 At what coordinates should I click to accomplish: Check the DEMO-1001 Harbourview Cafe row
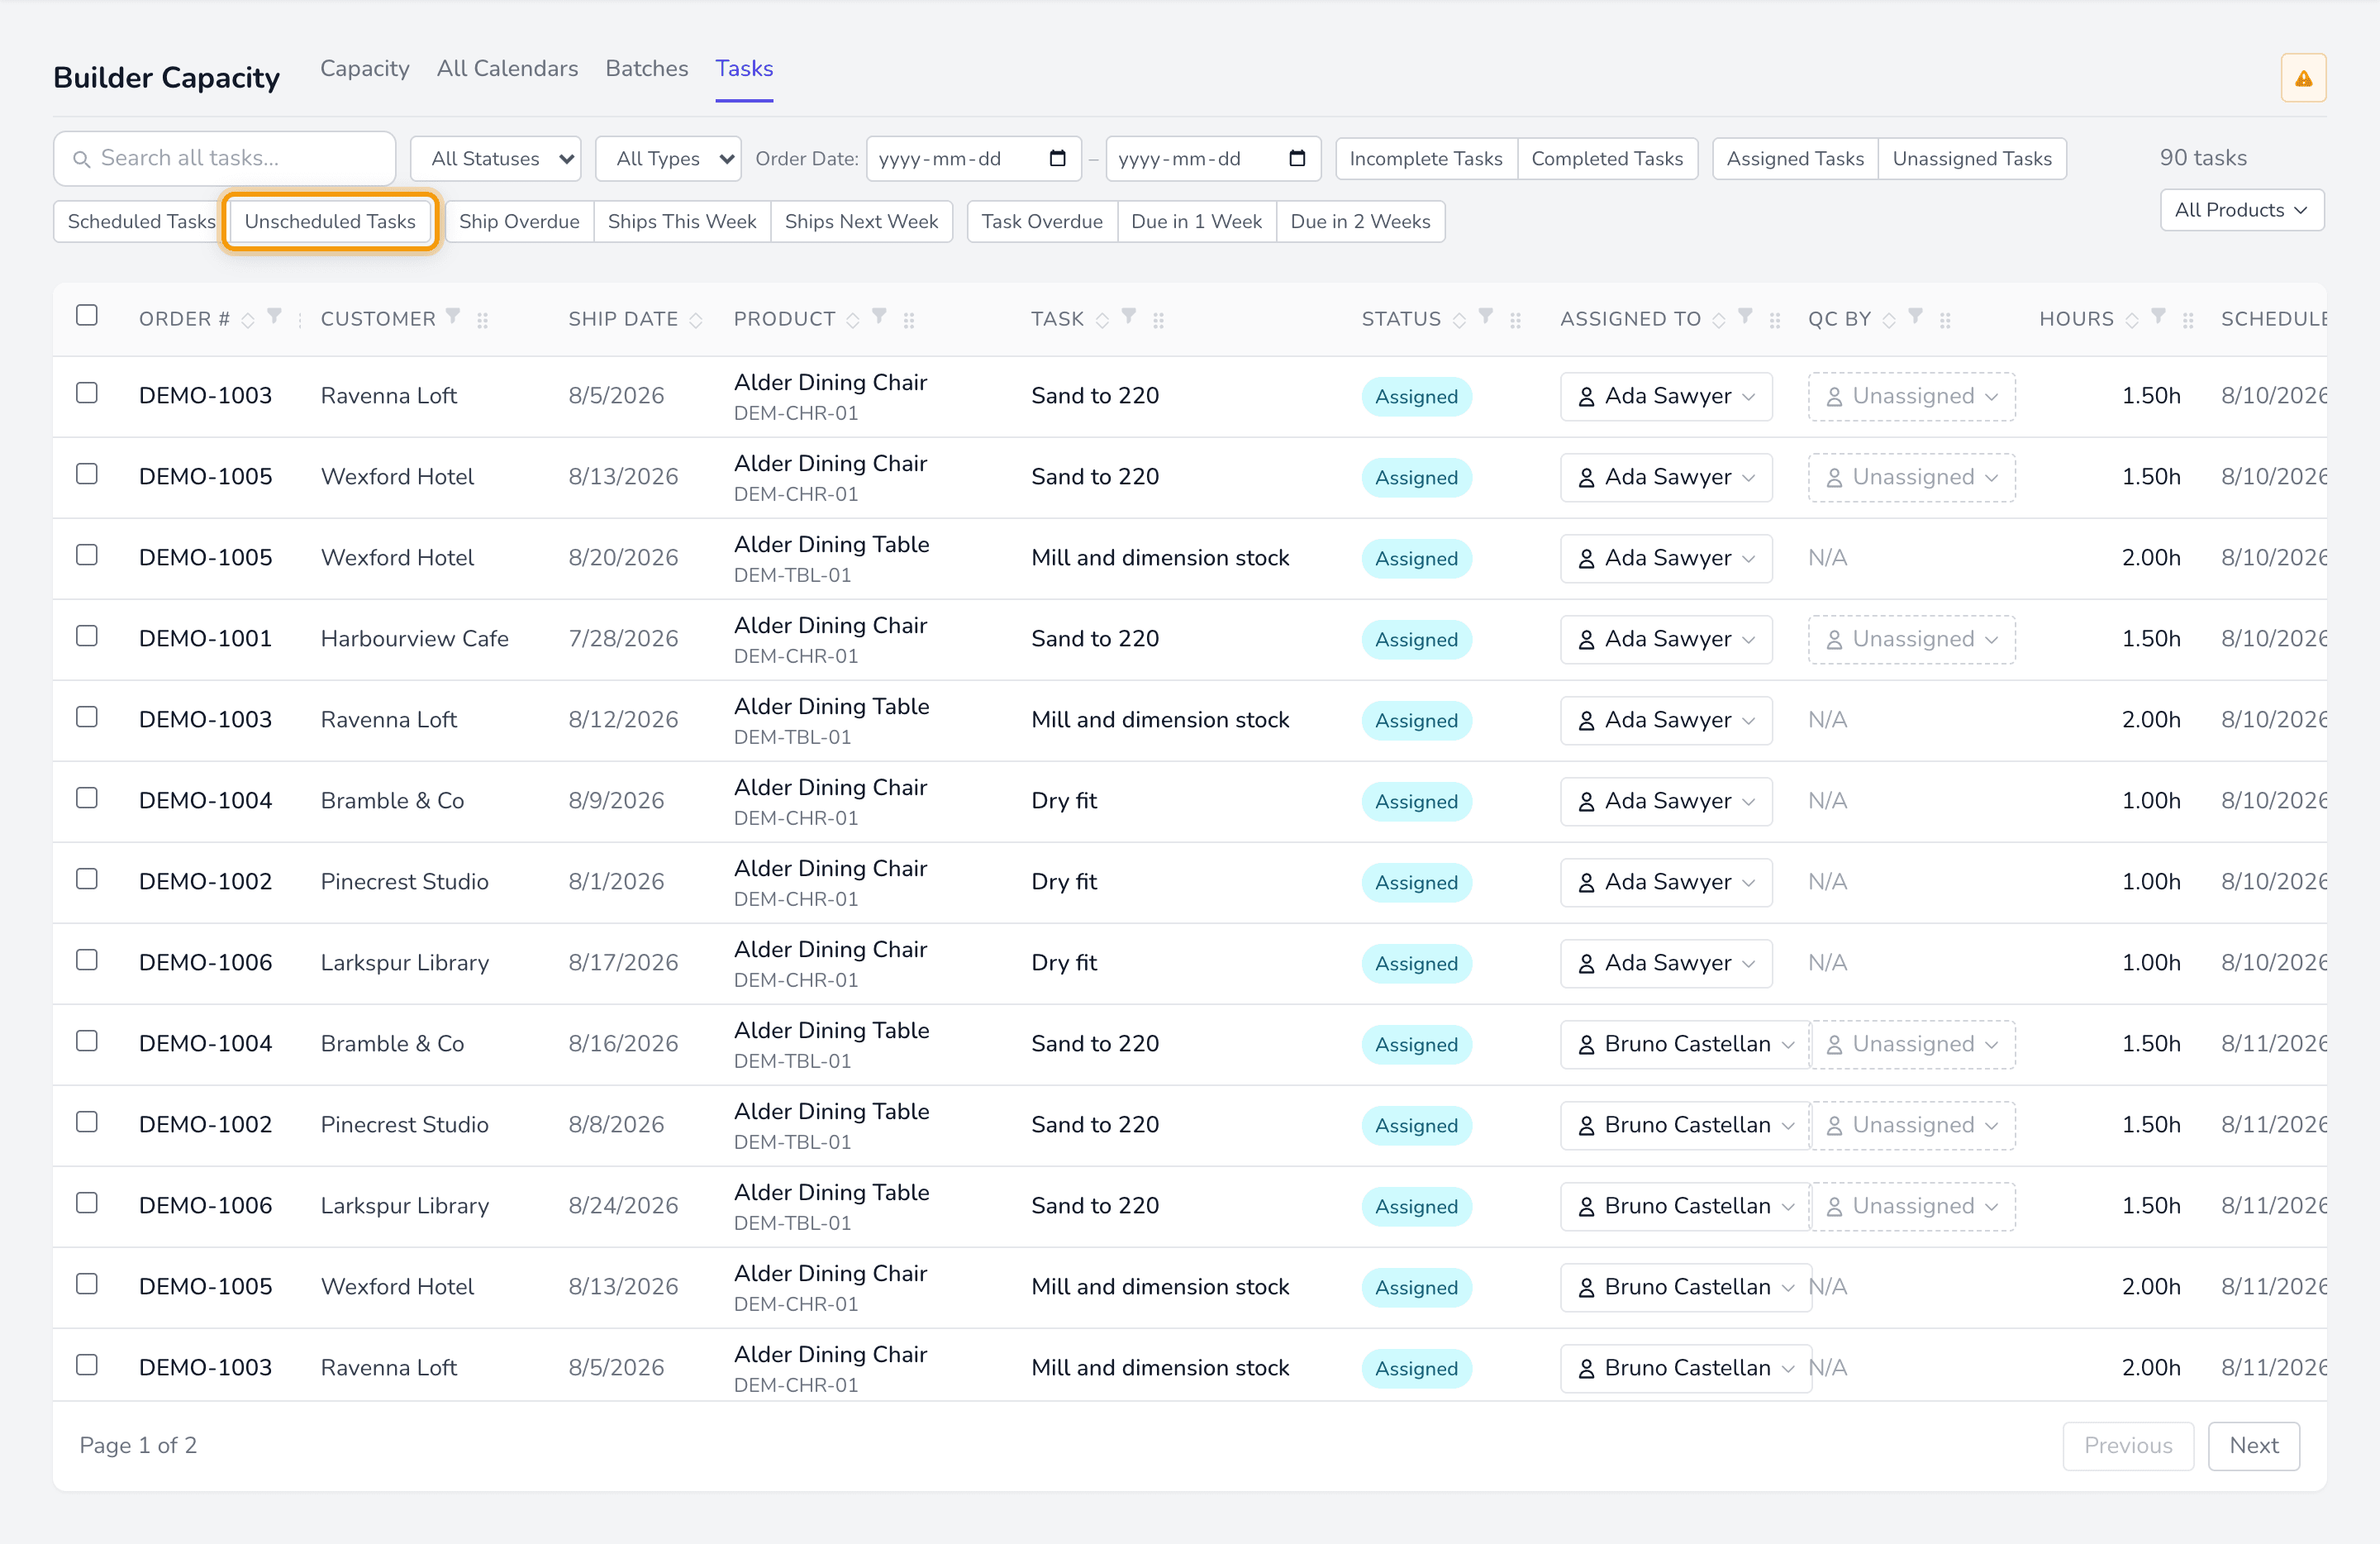click(87, 636)
